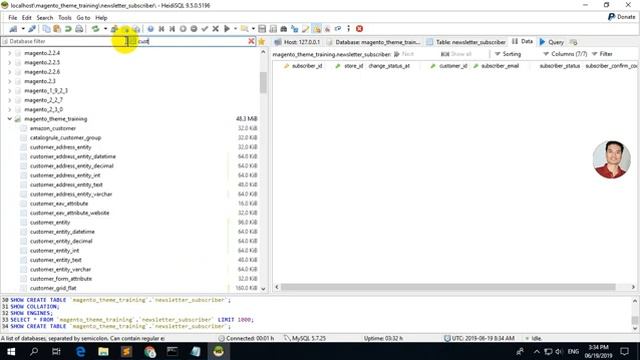Click the Next rows button

(404, 54)
